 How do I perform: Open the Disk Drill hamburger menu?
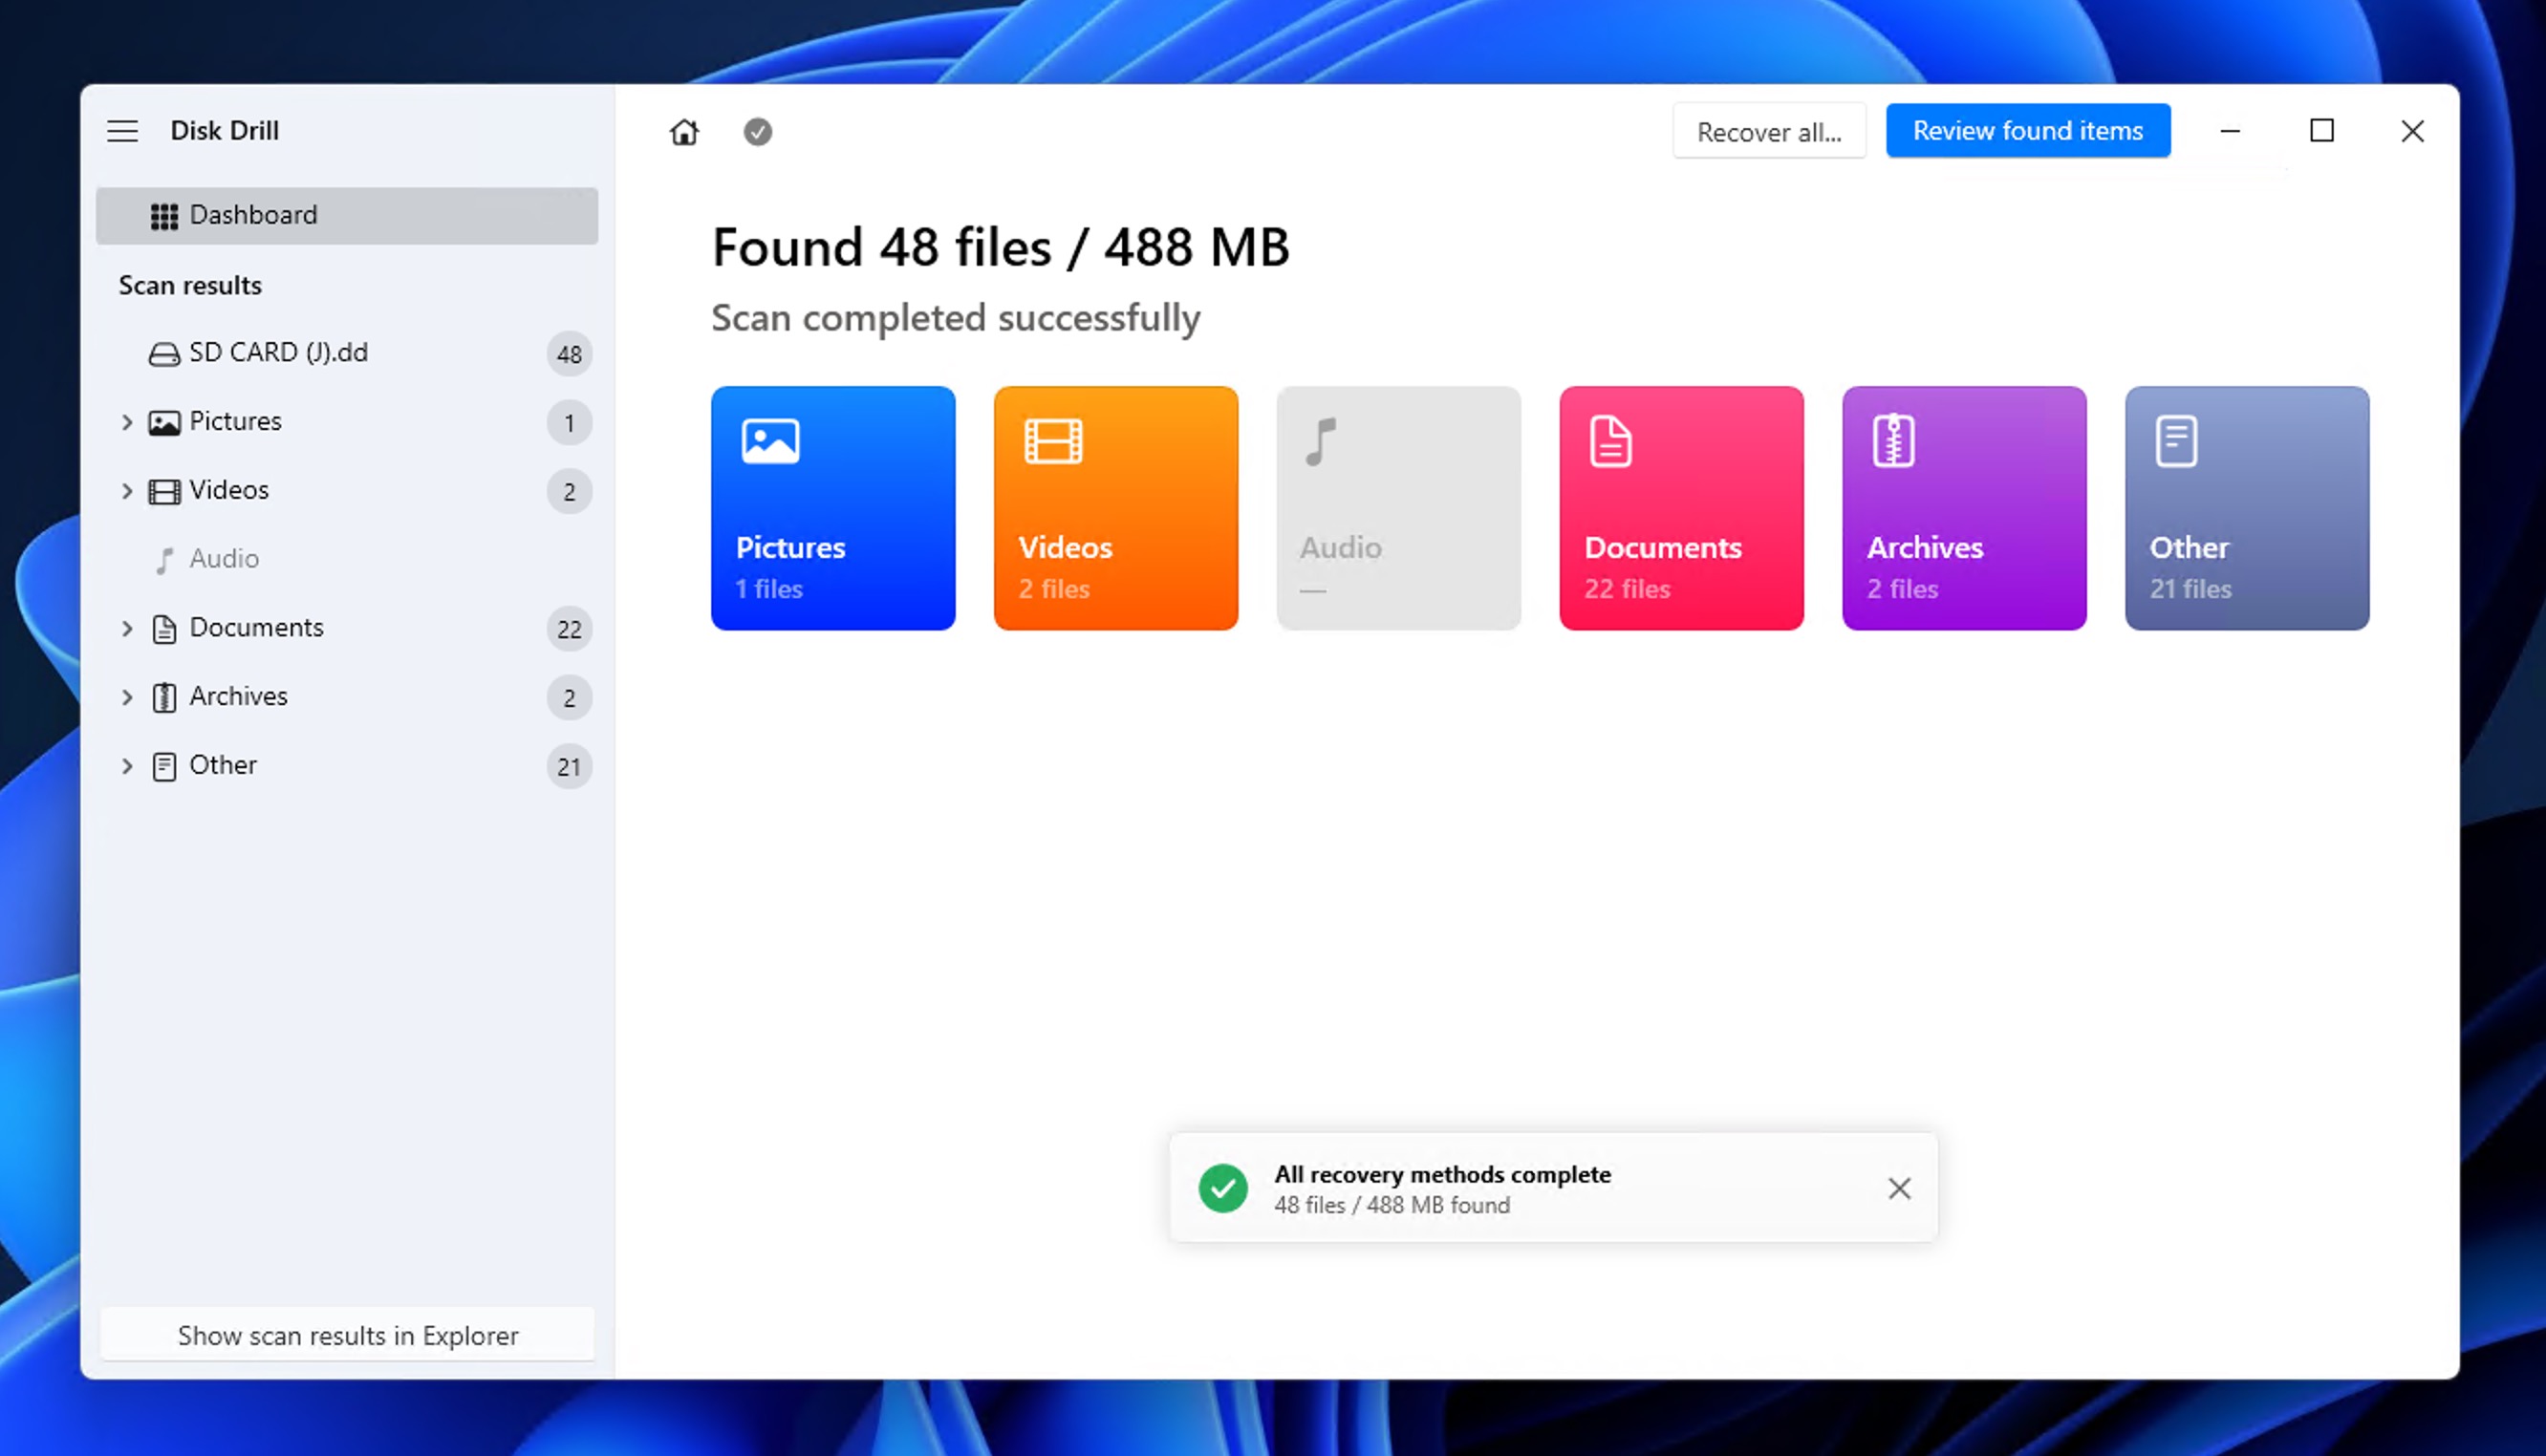122,131
